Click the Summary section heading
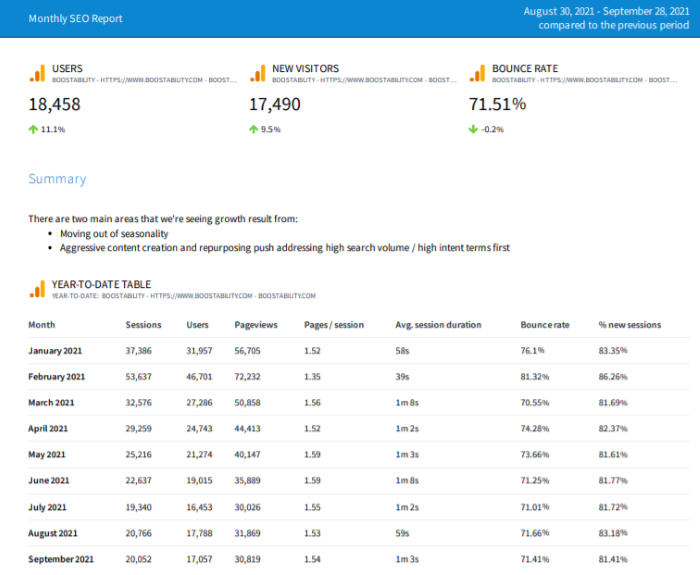Image resolution: width=700 pixels, height=575 pixels. click(57, 179)
